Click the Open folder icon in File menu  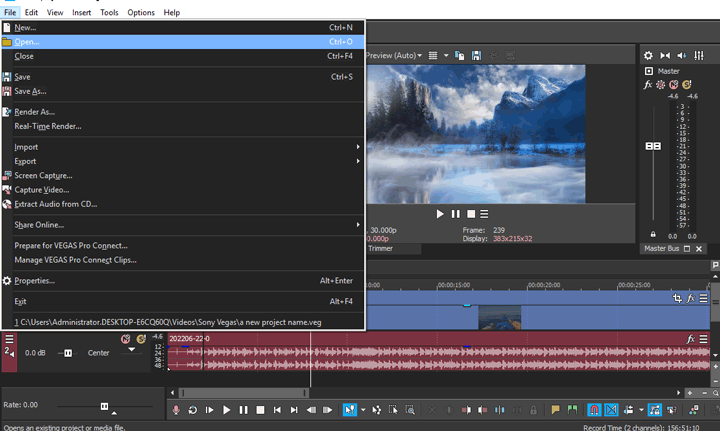[x=7, y=42]
